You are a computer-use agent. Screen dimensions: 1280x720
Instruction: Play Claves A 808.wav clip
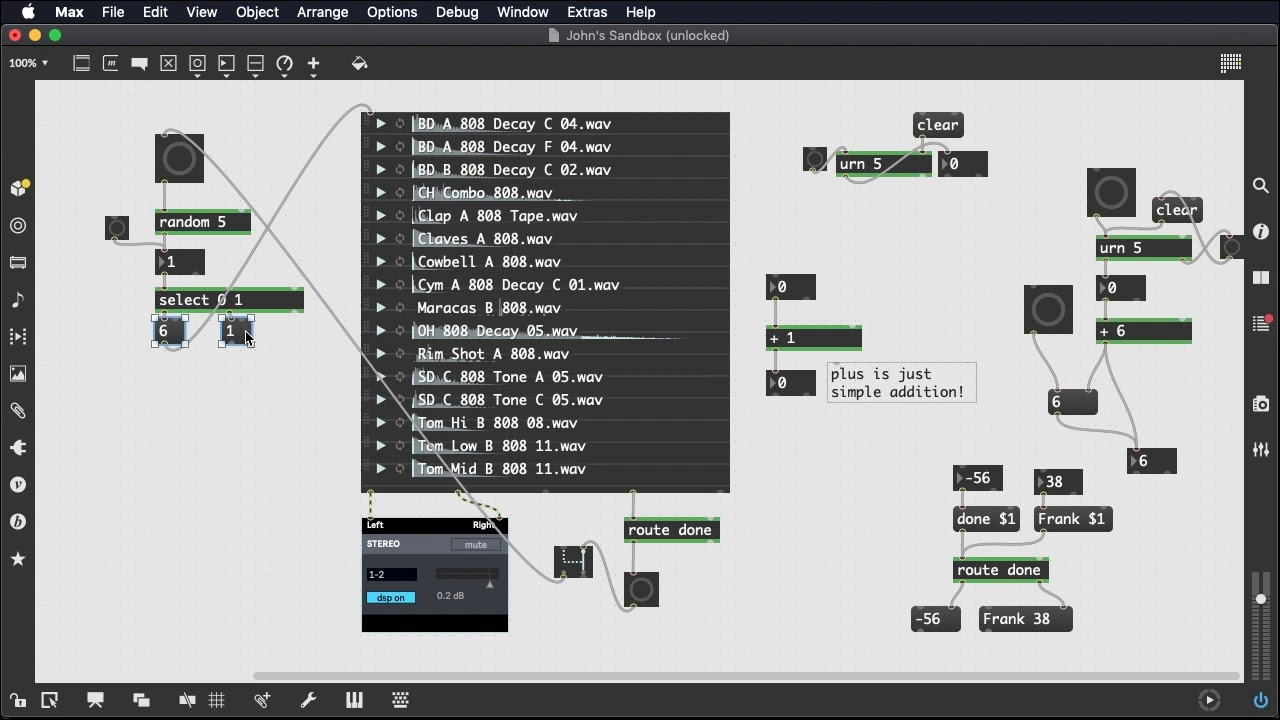tap(381, 239)
